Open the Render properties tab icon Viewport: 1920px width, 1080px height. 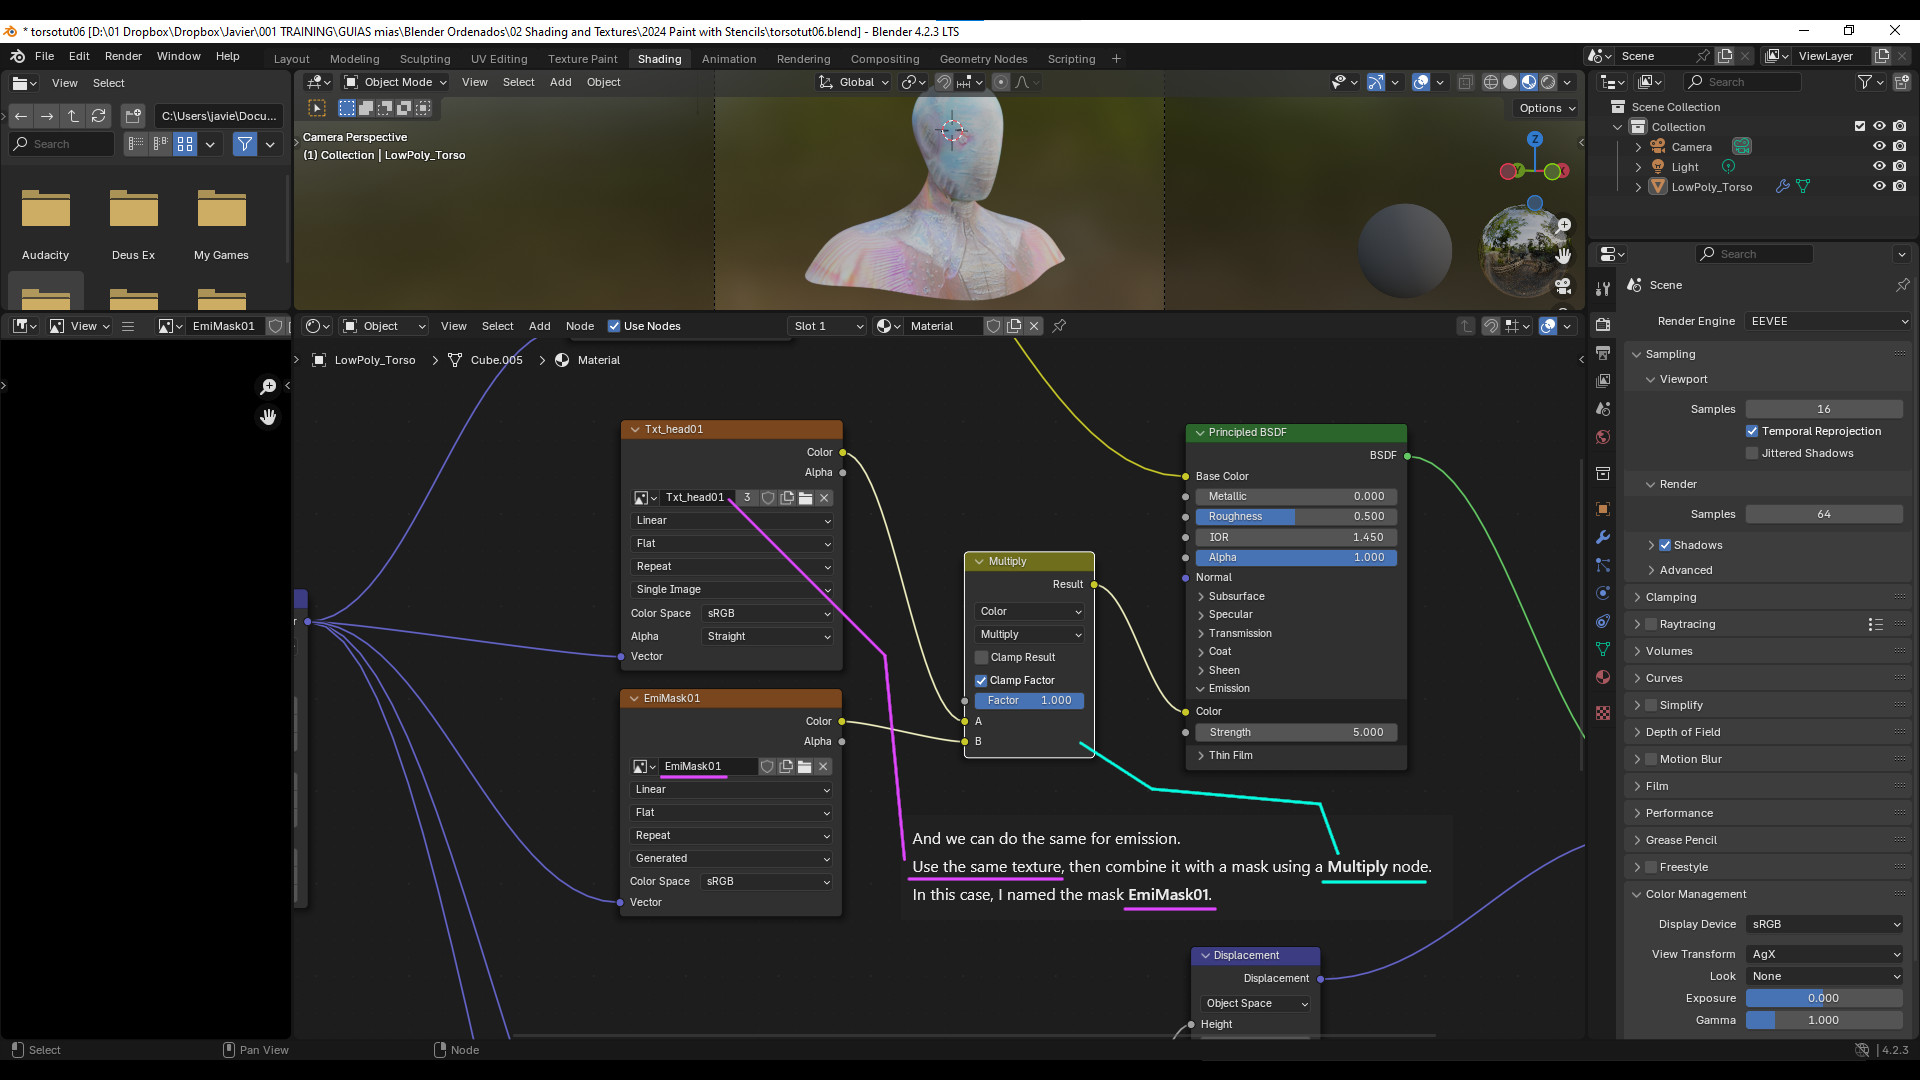(x=1603, y=324)
